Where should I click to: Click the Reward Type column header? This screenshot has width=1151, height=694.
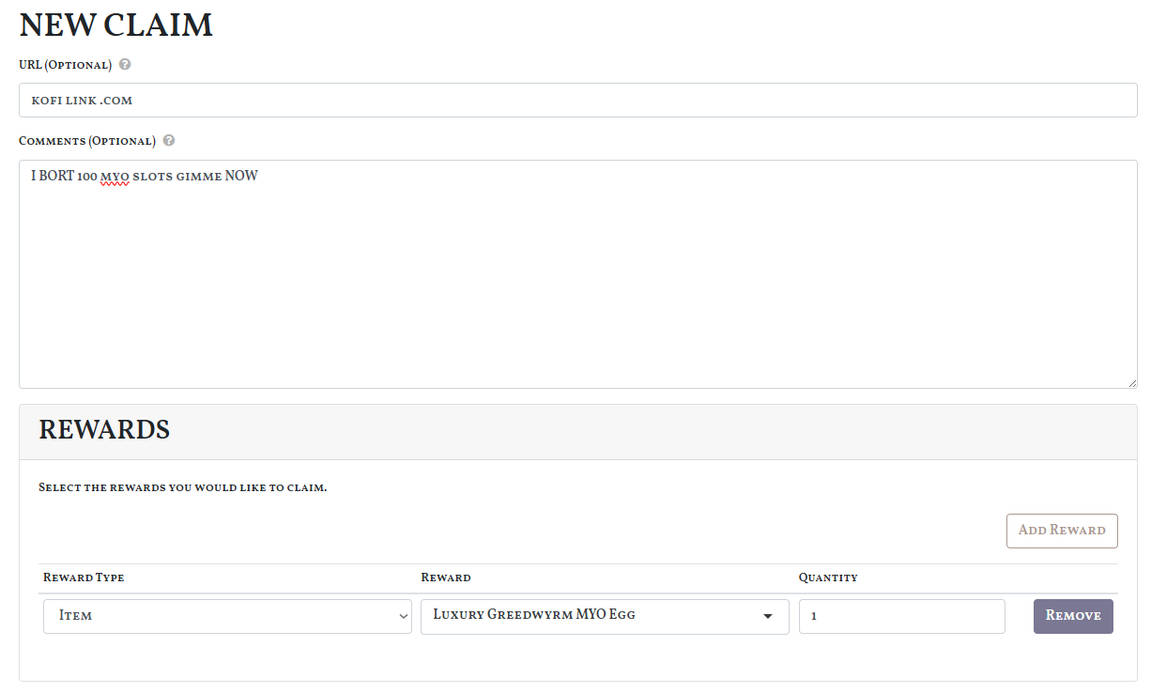pyautogui.click(x=84, y=578)
